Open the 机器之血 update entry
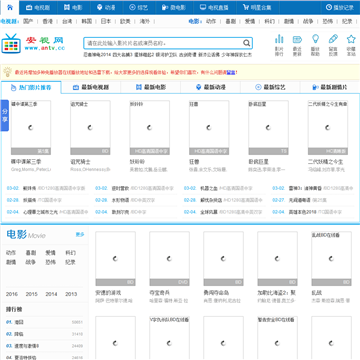The height and width of the screenshot is (360, 360). (209, 188)
